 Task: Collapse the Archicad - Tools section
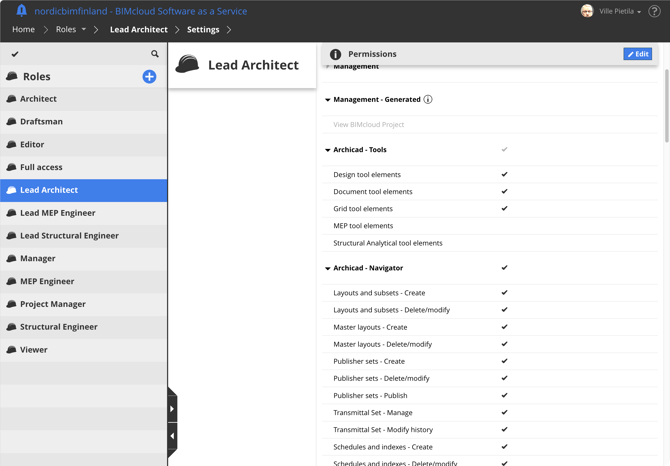tap(328, 150)
